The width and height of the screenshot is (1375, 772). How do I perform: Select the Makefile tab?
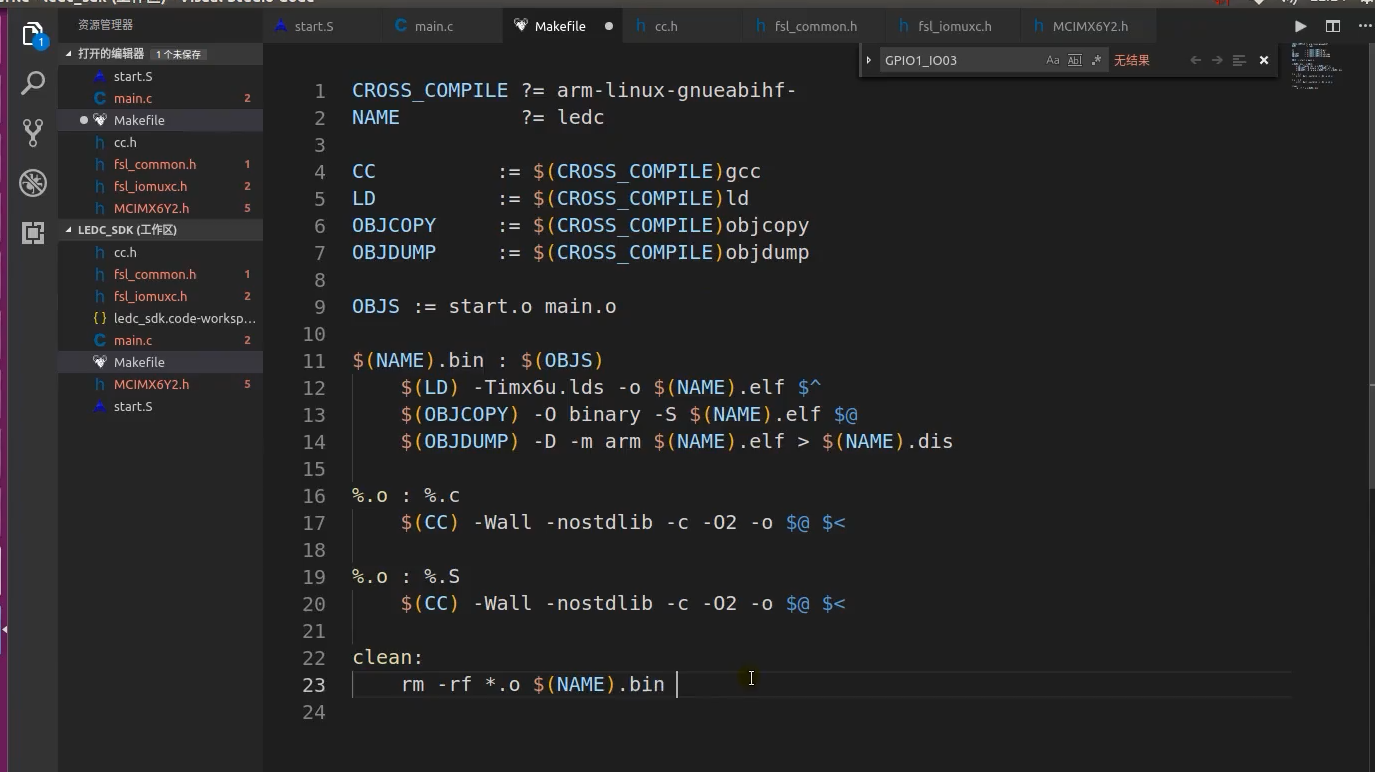tap(560, 26)
